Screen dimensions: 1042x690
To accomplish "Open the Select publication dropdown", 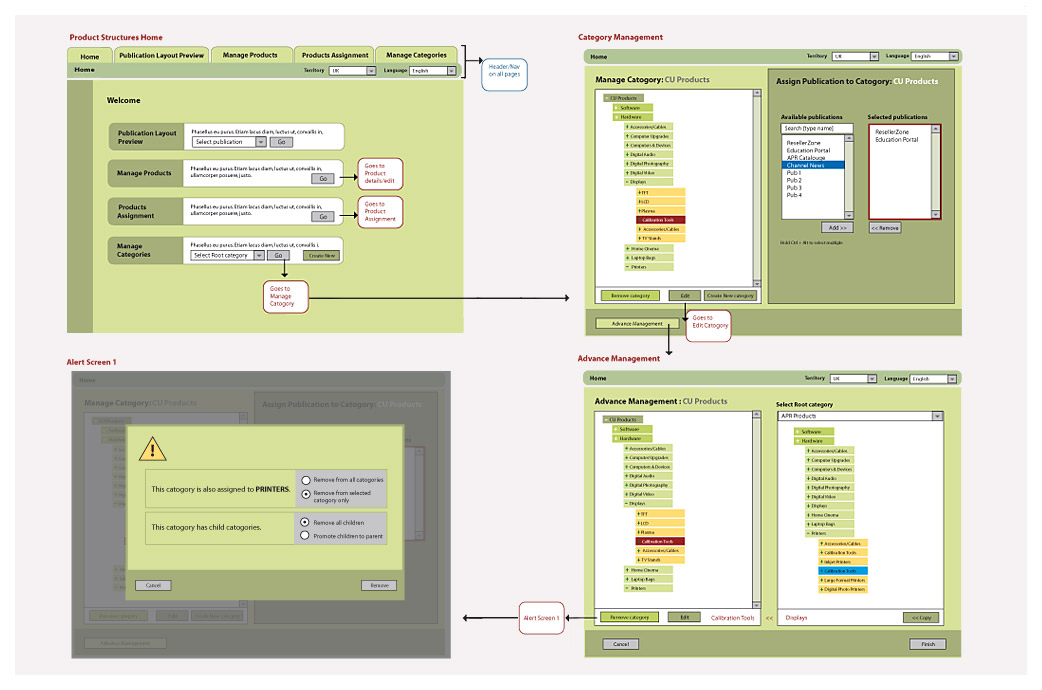I will coord(229,142).
